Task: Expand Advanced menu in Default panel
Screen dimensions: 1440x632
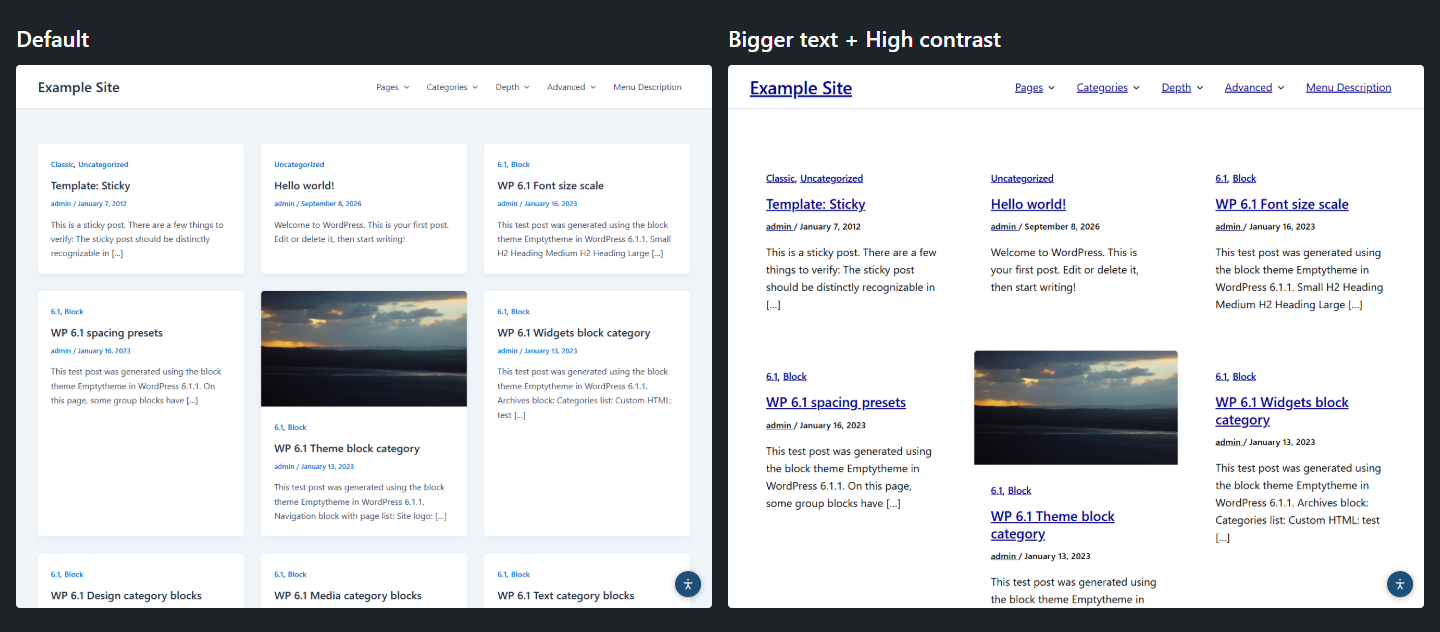Action: click(x=571, y=87)
